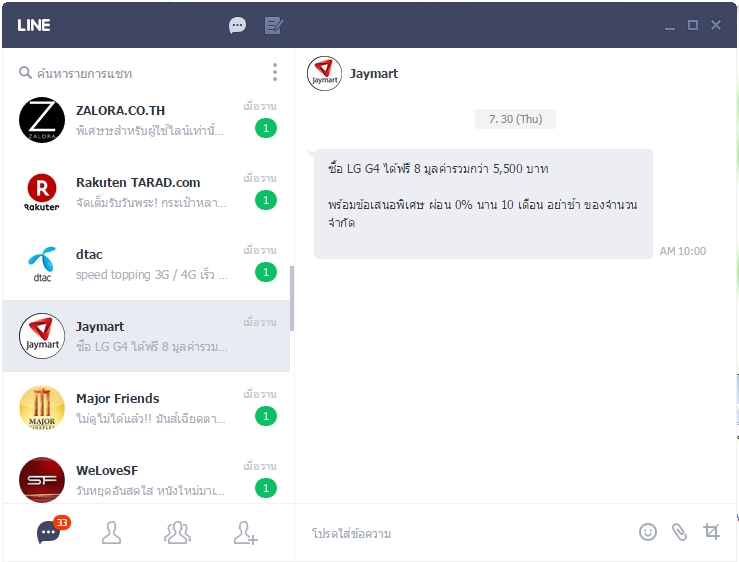Click the WeLoveSF SF logo avatar

(42, 480)
